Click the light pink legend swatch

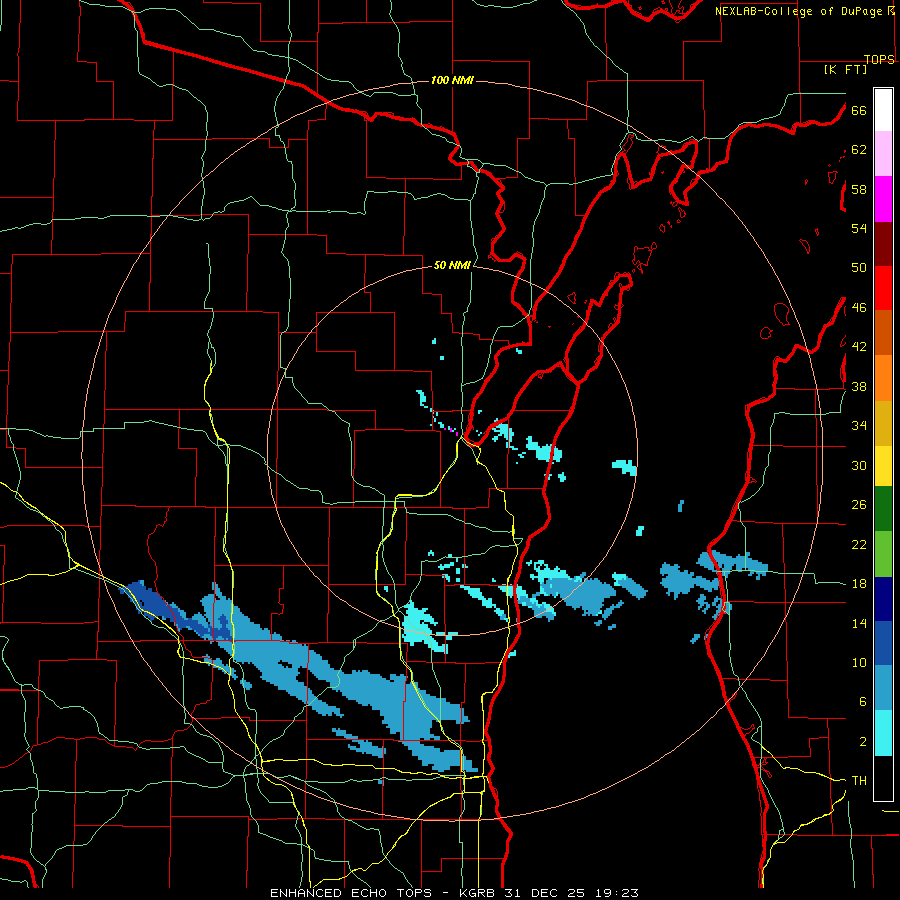coord(883,154)
